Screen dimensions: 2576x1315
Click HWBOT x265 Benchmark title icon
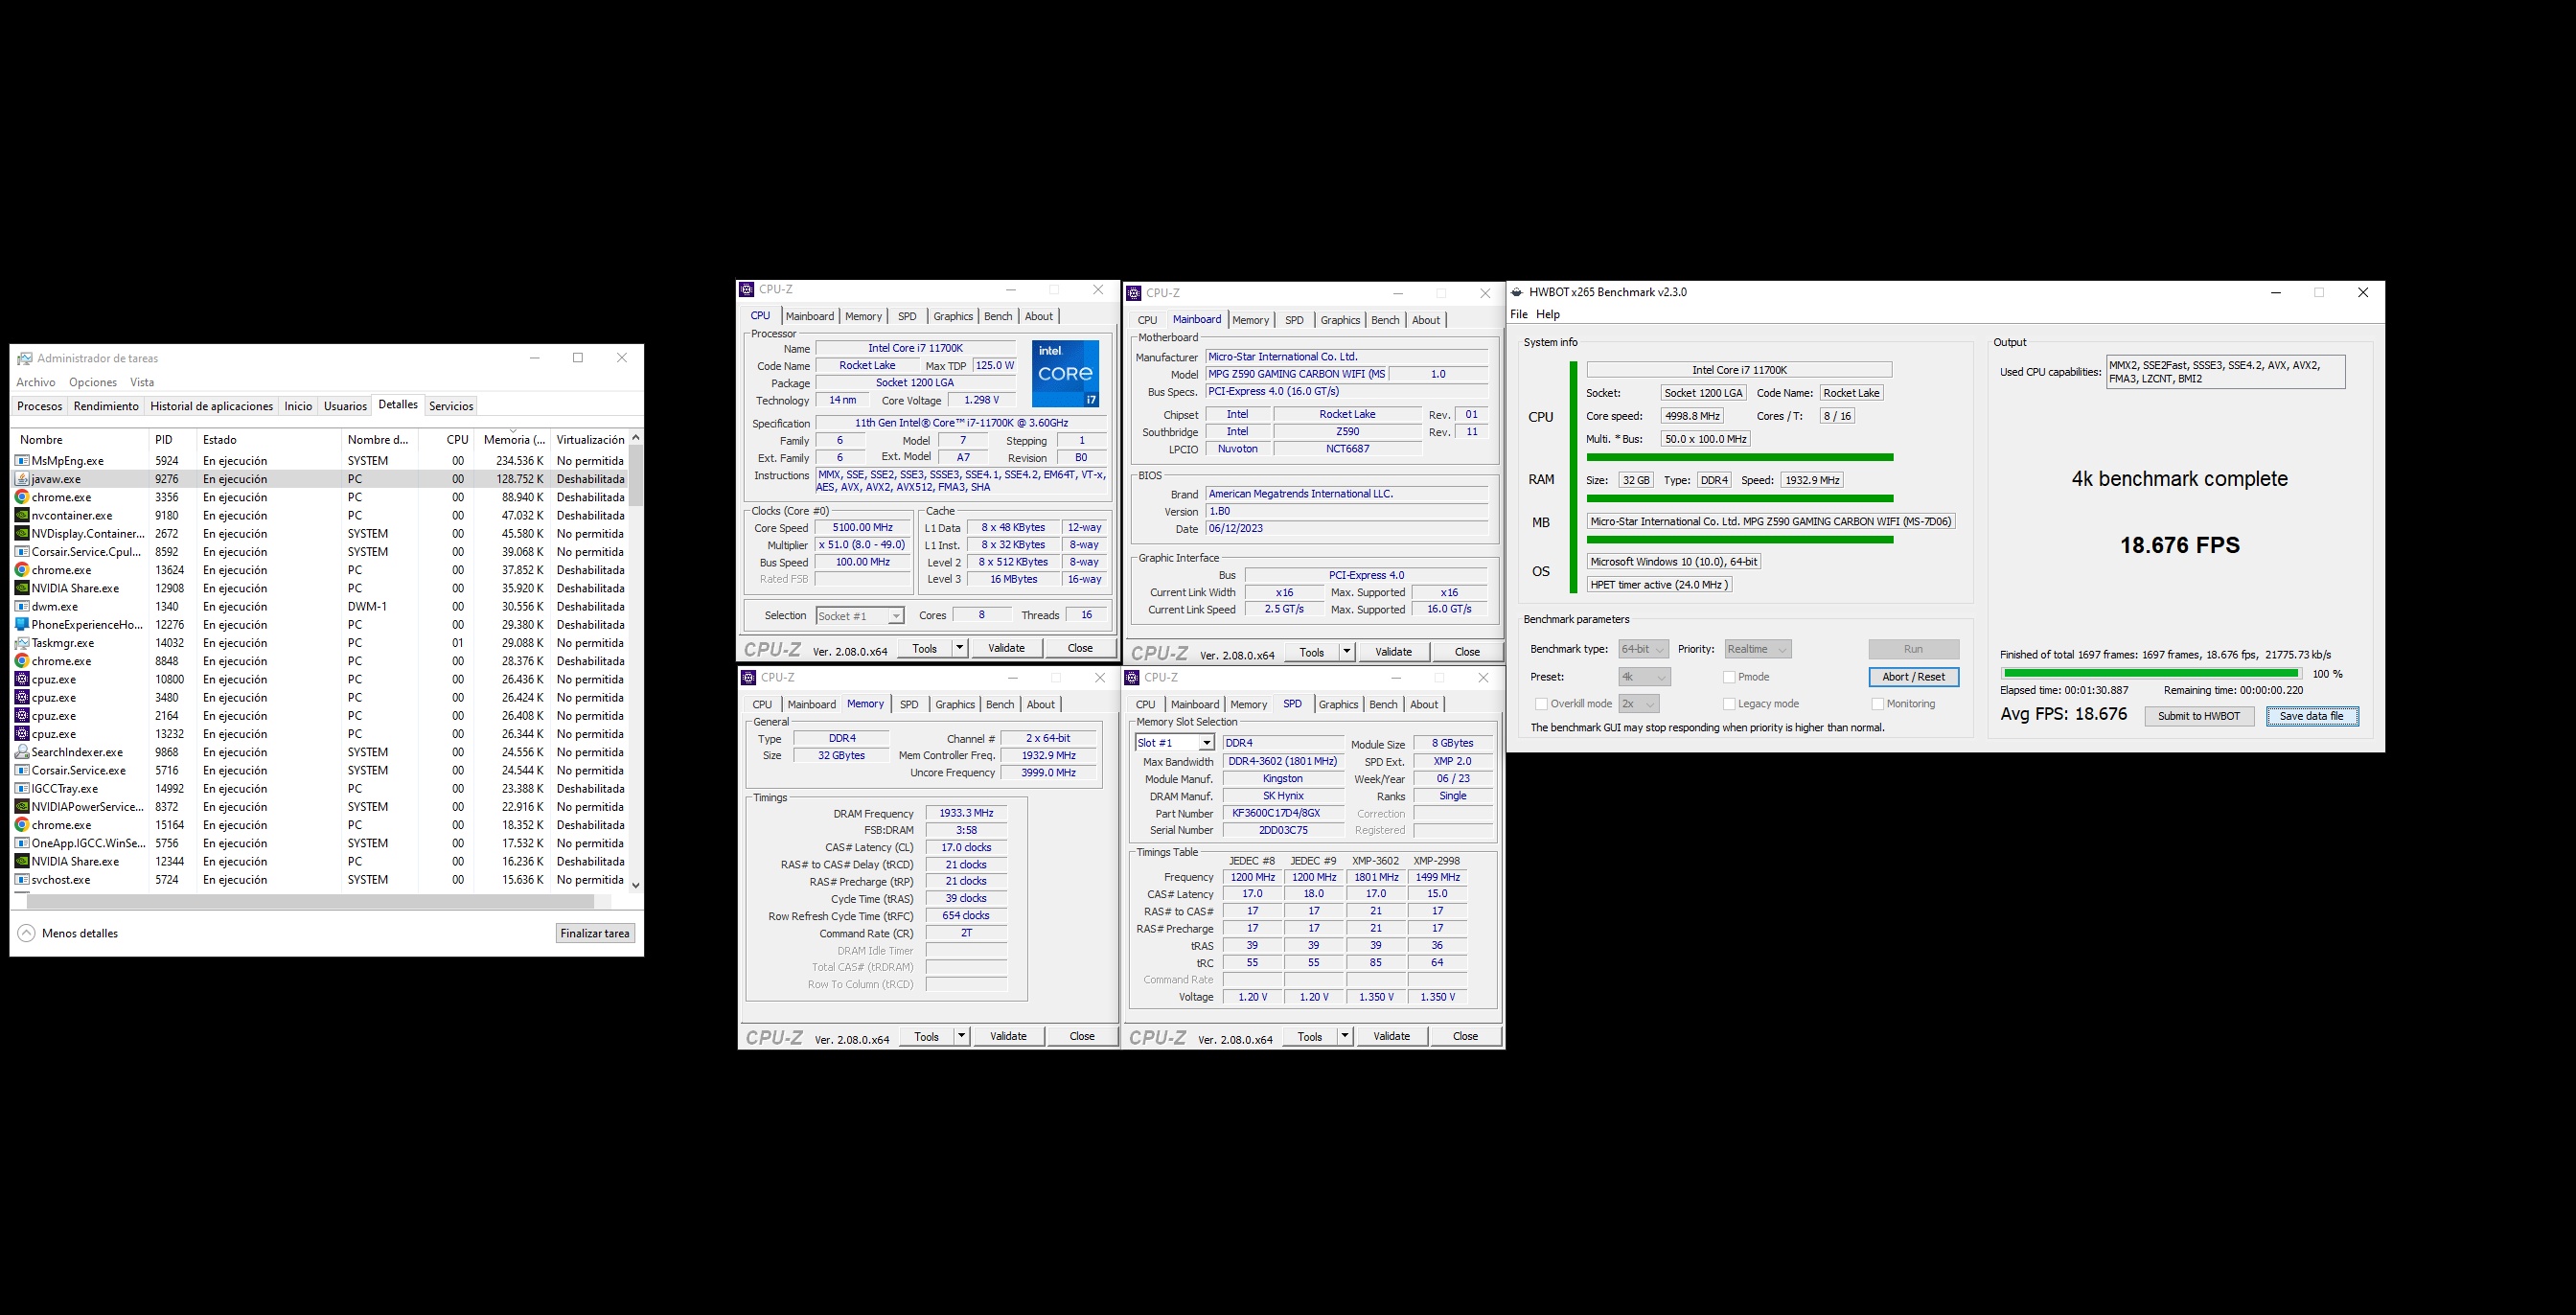pyautogui.click(x=1517, y=292)
